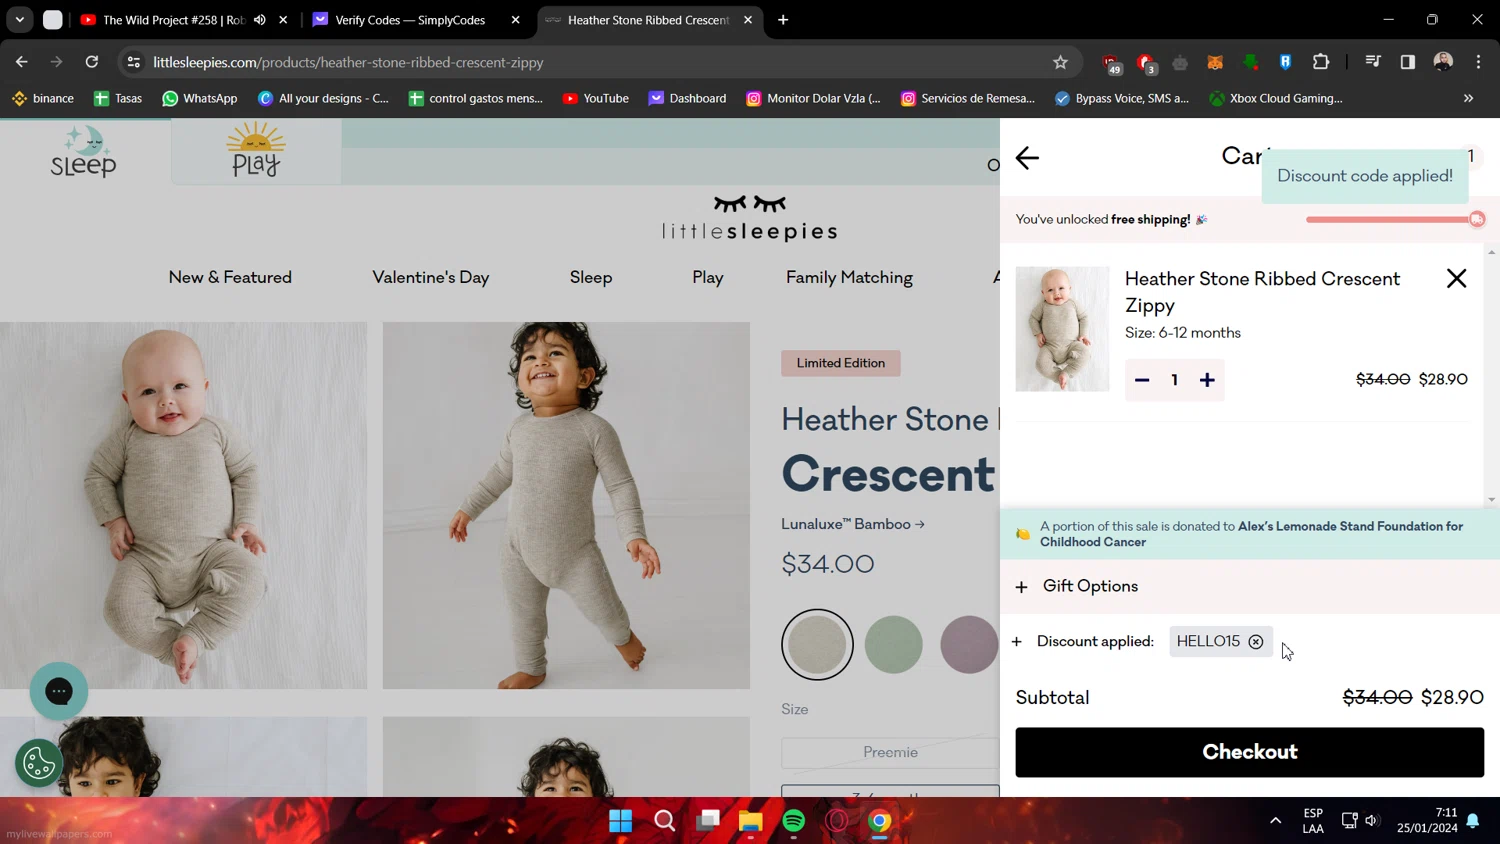Screen dimensions: 1500x844
Task: Open Chrome profile avatar
Action: tap(1443, 62)
